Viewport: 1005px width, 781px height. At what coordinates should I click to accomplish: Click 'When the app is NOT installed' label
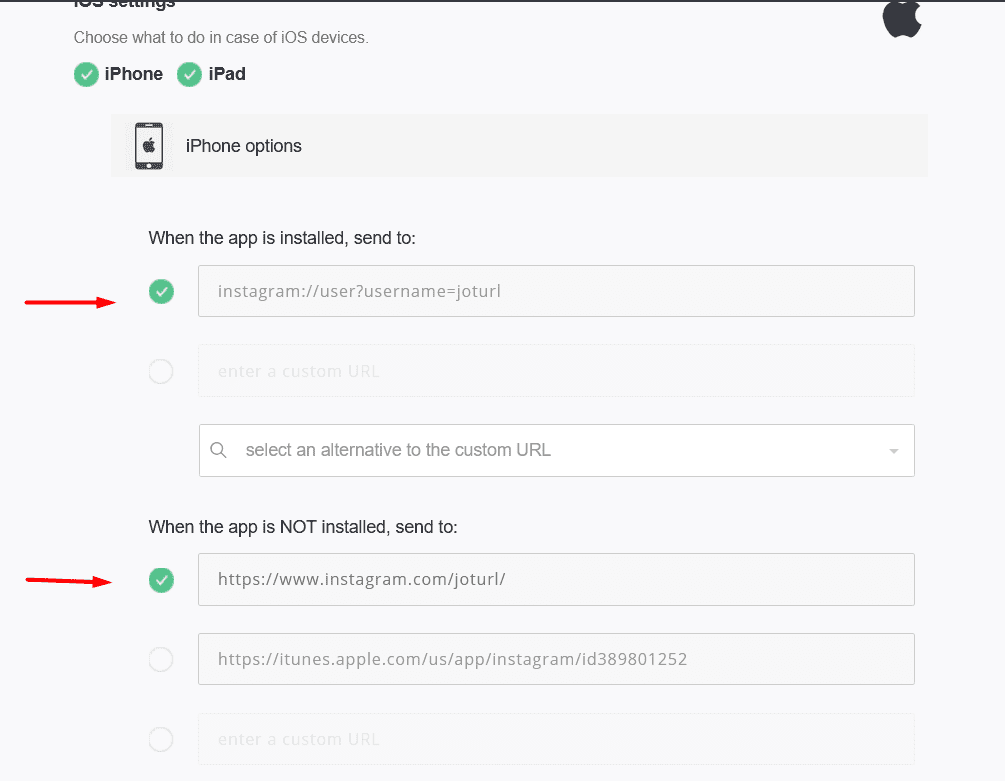(303, 527)
